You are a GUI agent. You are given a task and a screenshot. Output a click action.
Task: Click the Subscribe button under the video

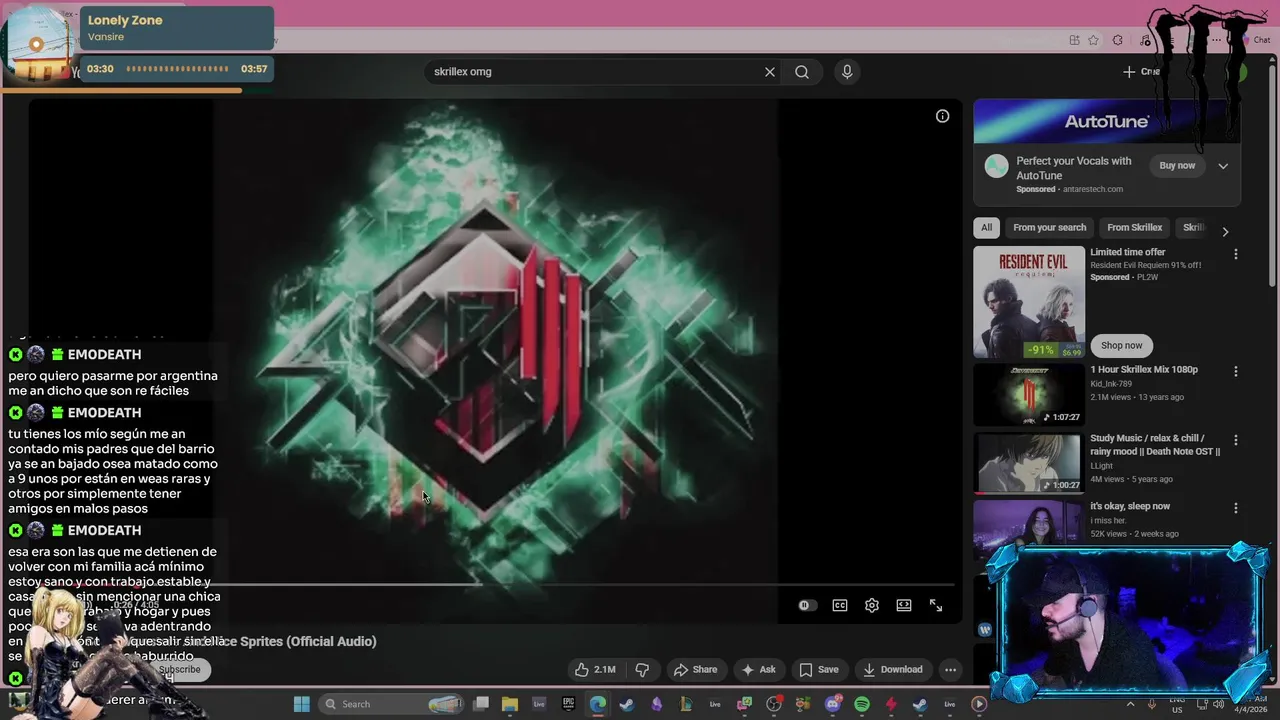coord(180,669)
